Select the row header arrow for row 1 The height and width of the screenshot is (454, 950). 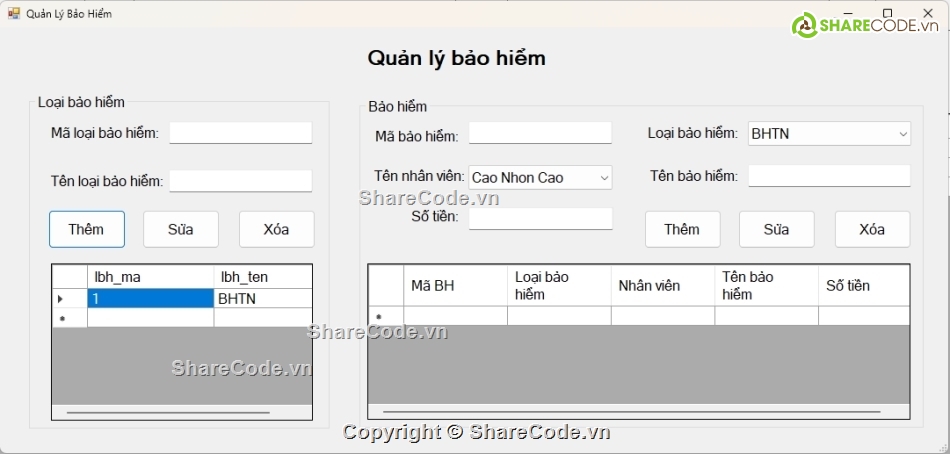click(70, 299)
